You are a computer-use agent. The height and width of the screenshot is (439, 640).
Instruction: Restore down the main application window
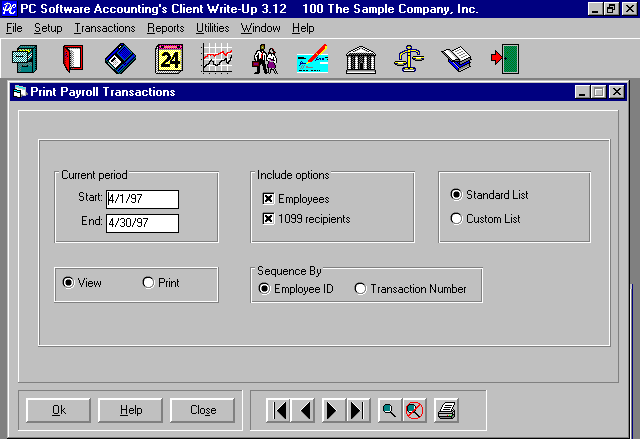pyautogui.click(x=611, y=9)
